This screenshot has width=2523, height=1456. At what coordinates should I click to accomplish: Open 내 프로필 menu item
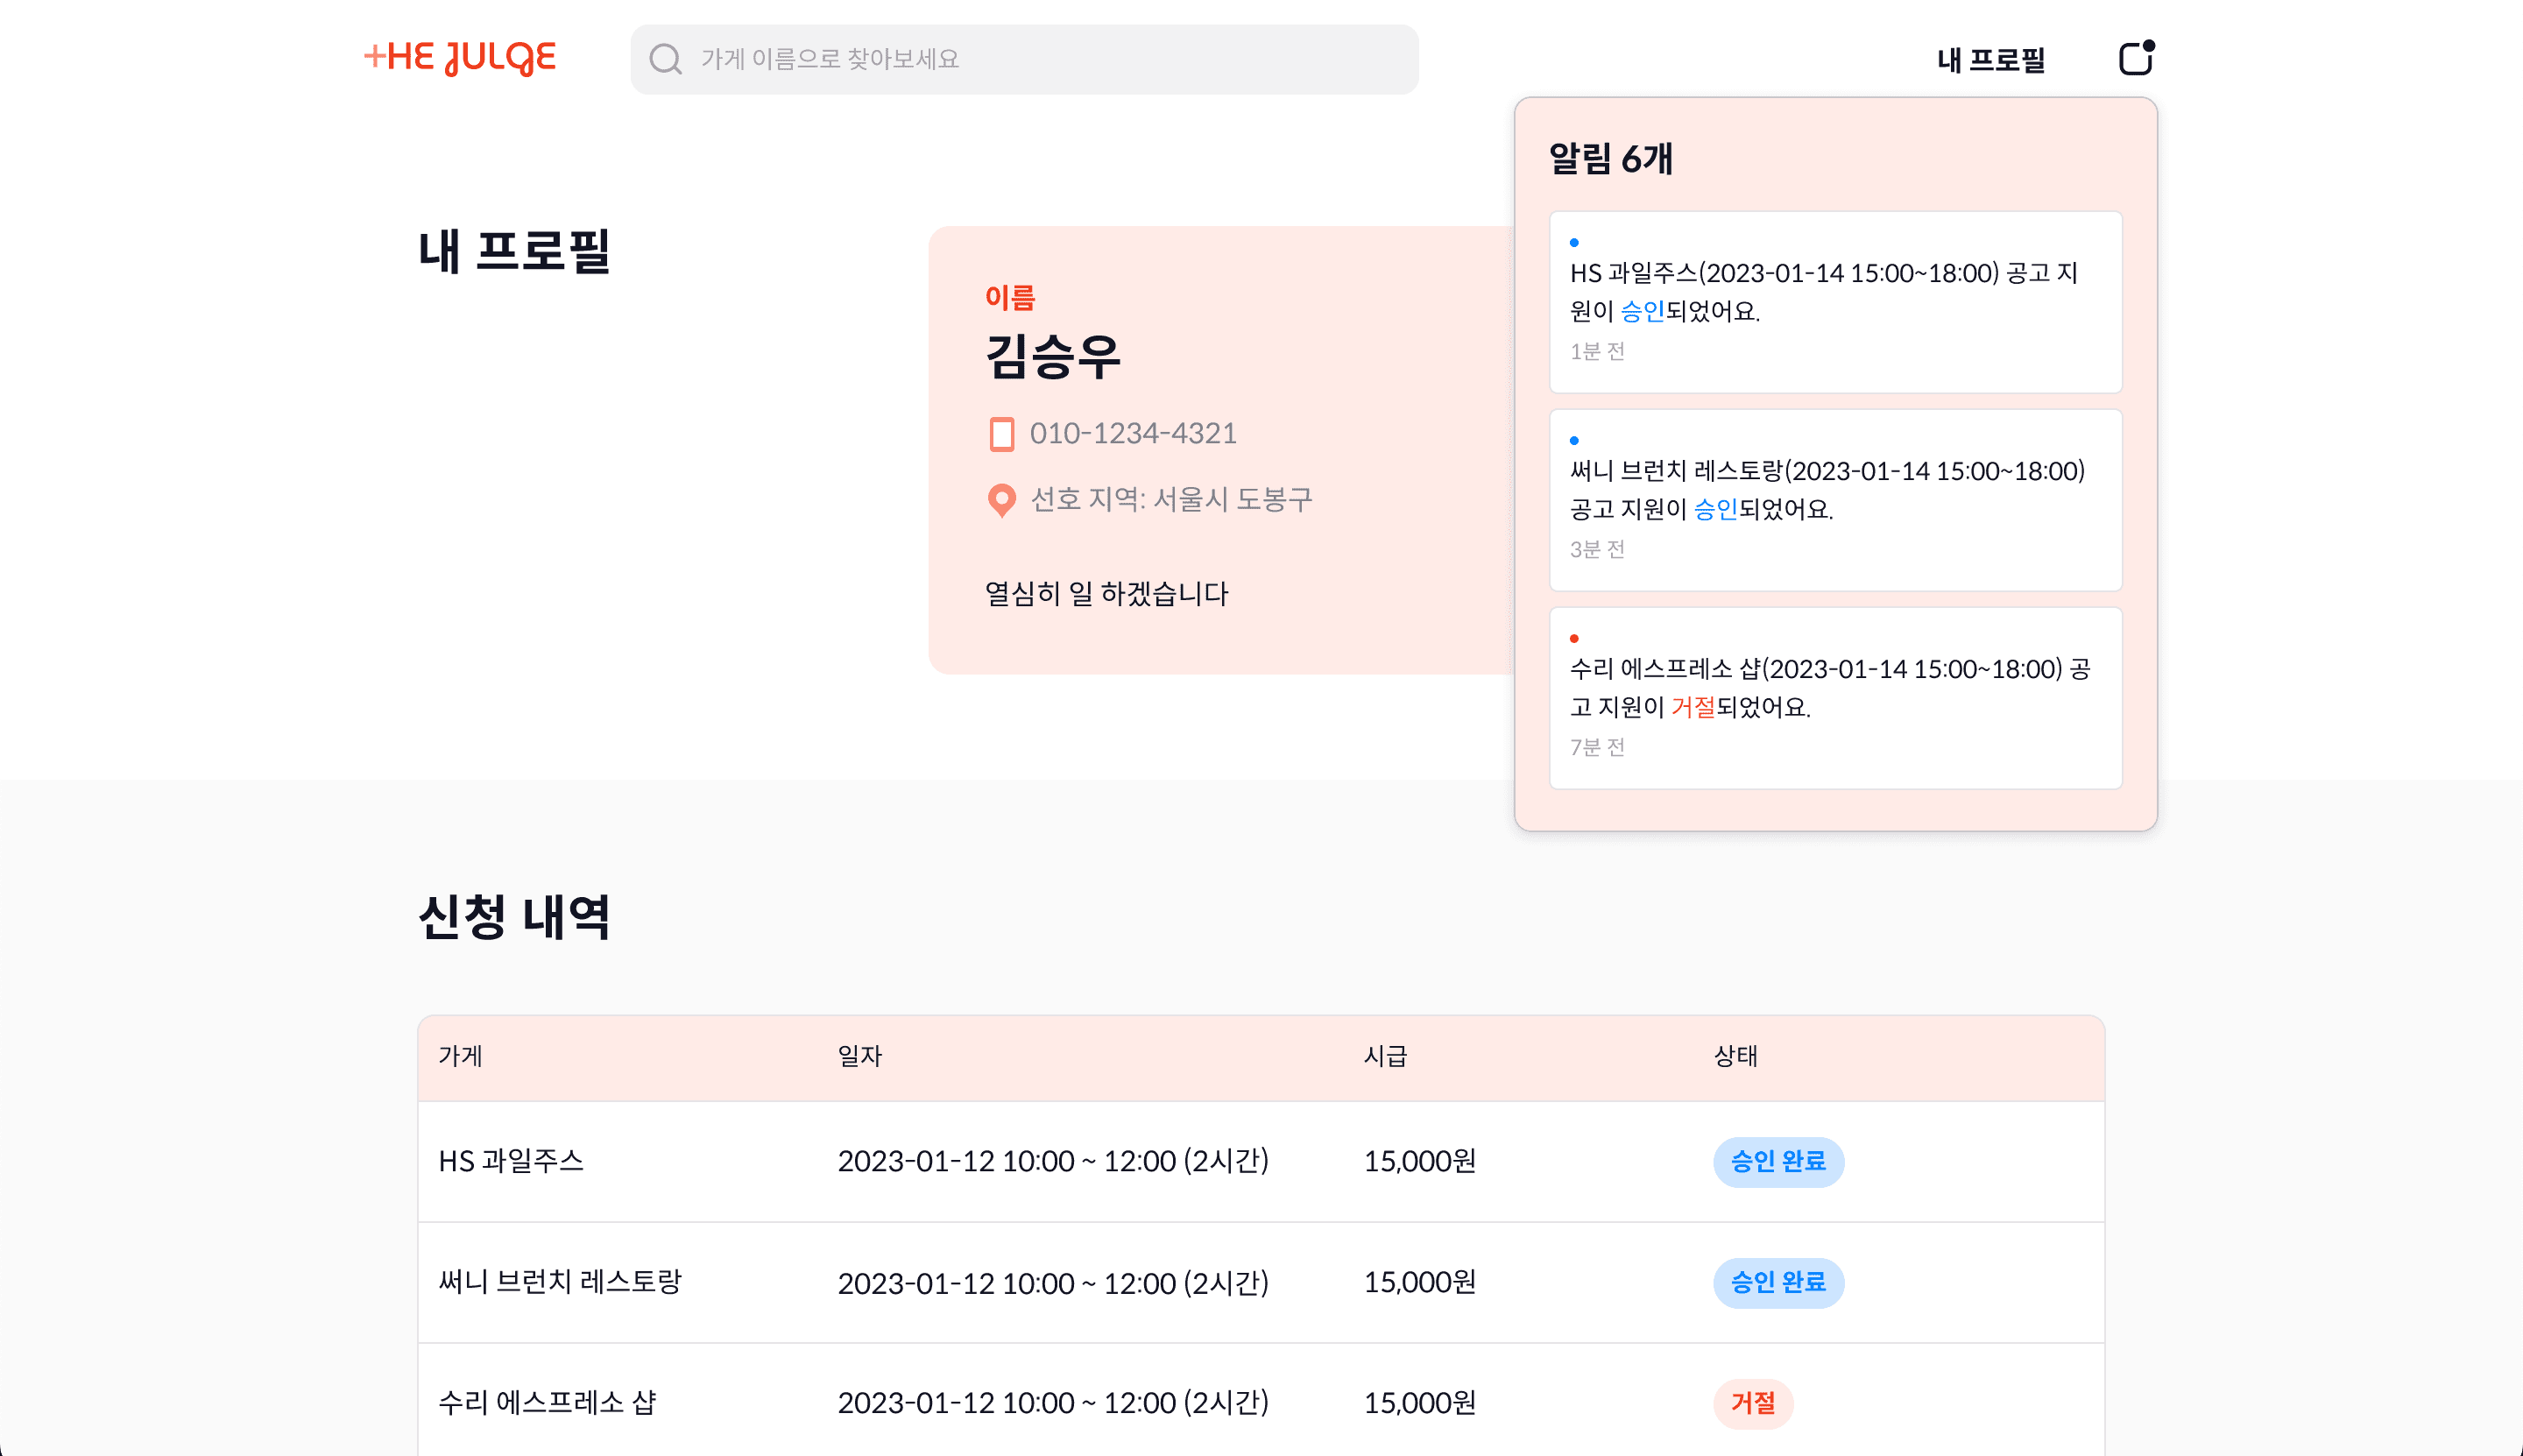pyautogui.click(x=1990, y=60)
